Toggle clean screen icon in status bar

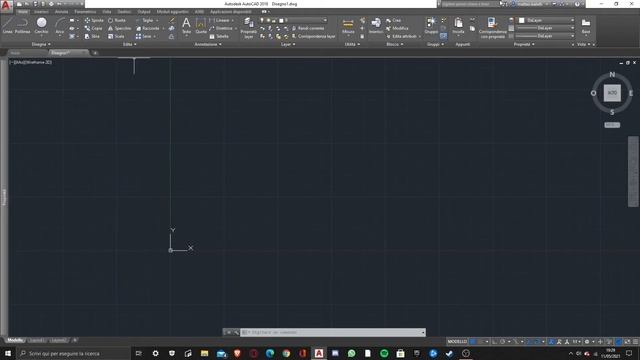click(x=627, y=342)
